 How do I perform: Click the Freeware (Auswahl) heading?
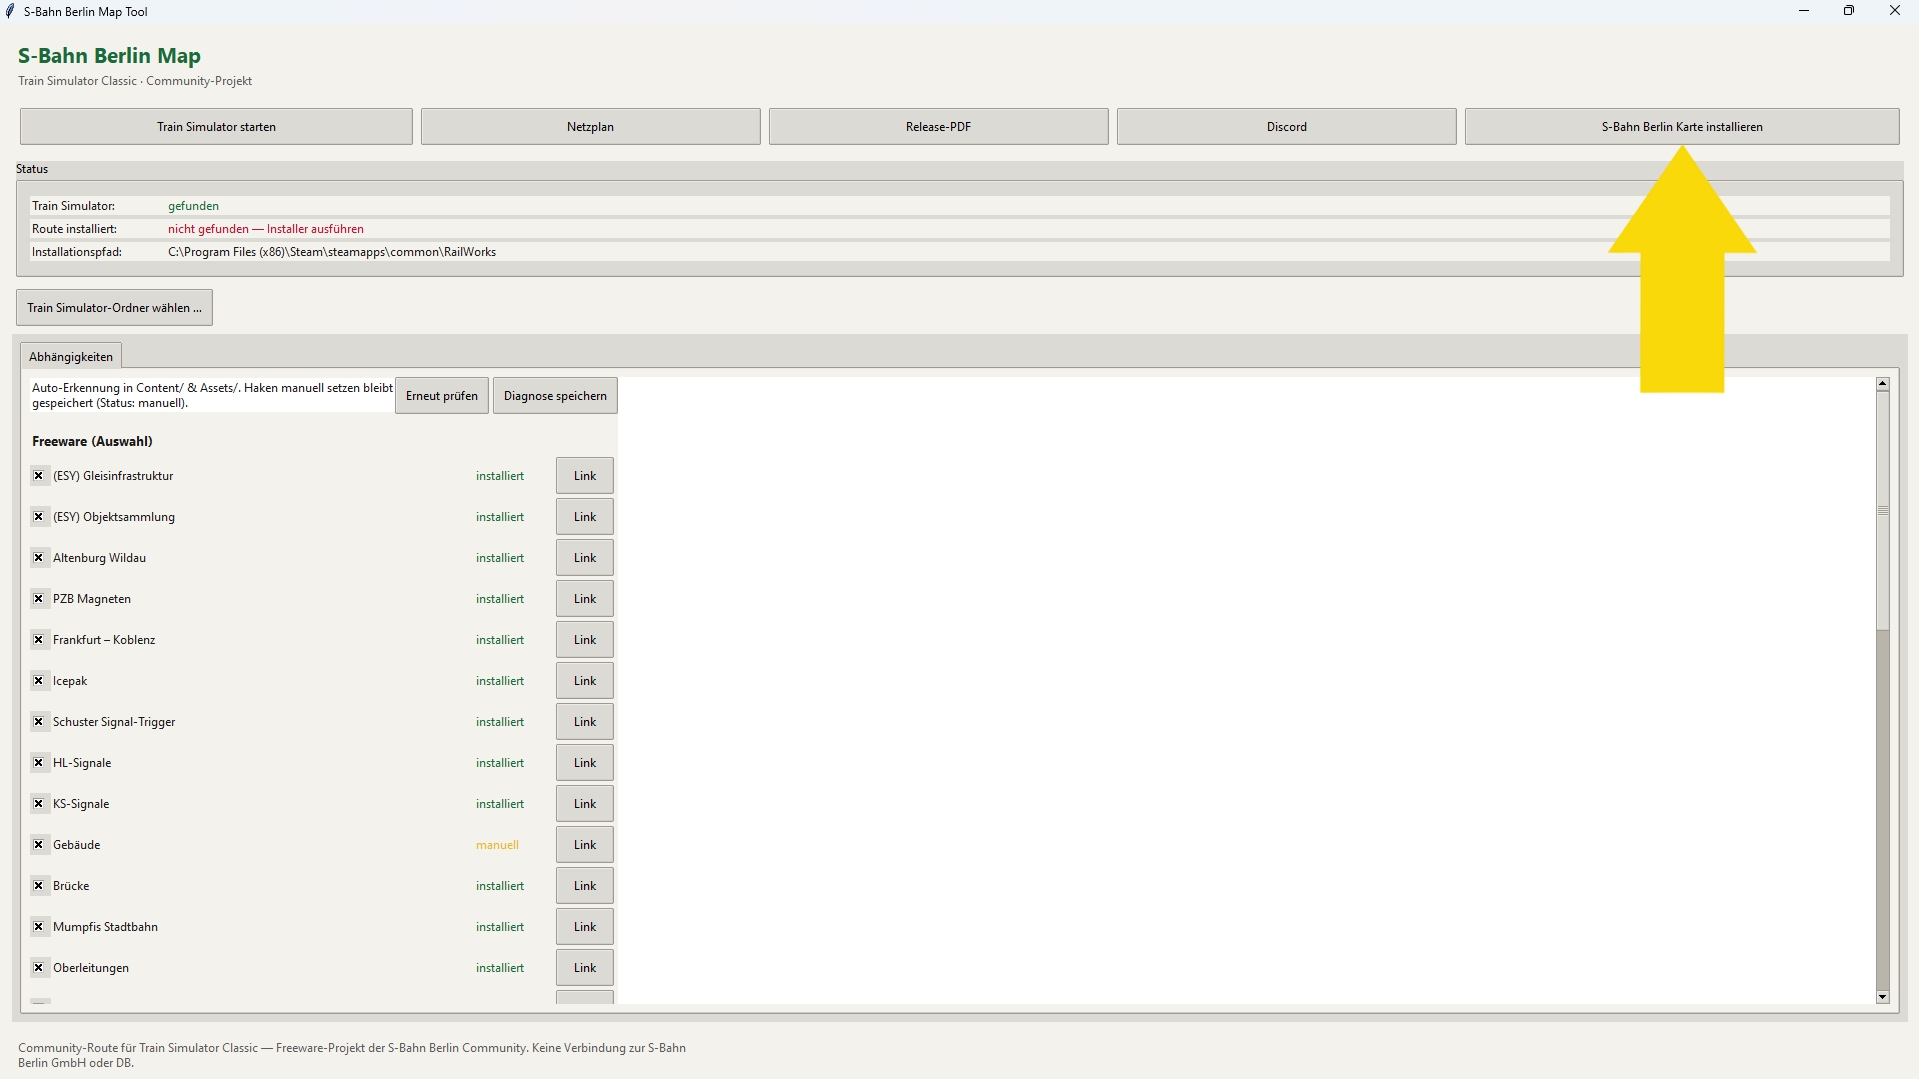92,441
